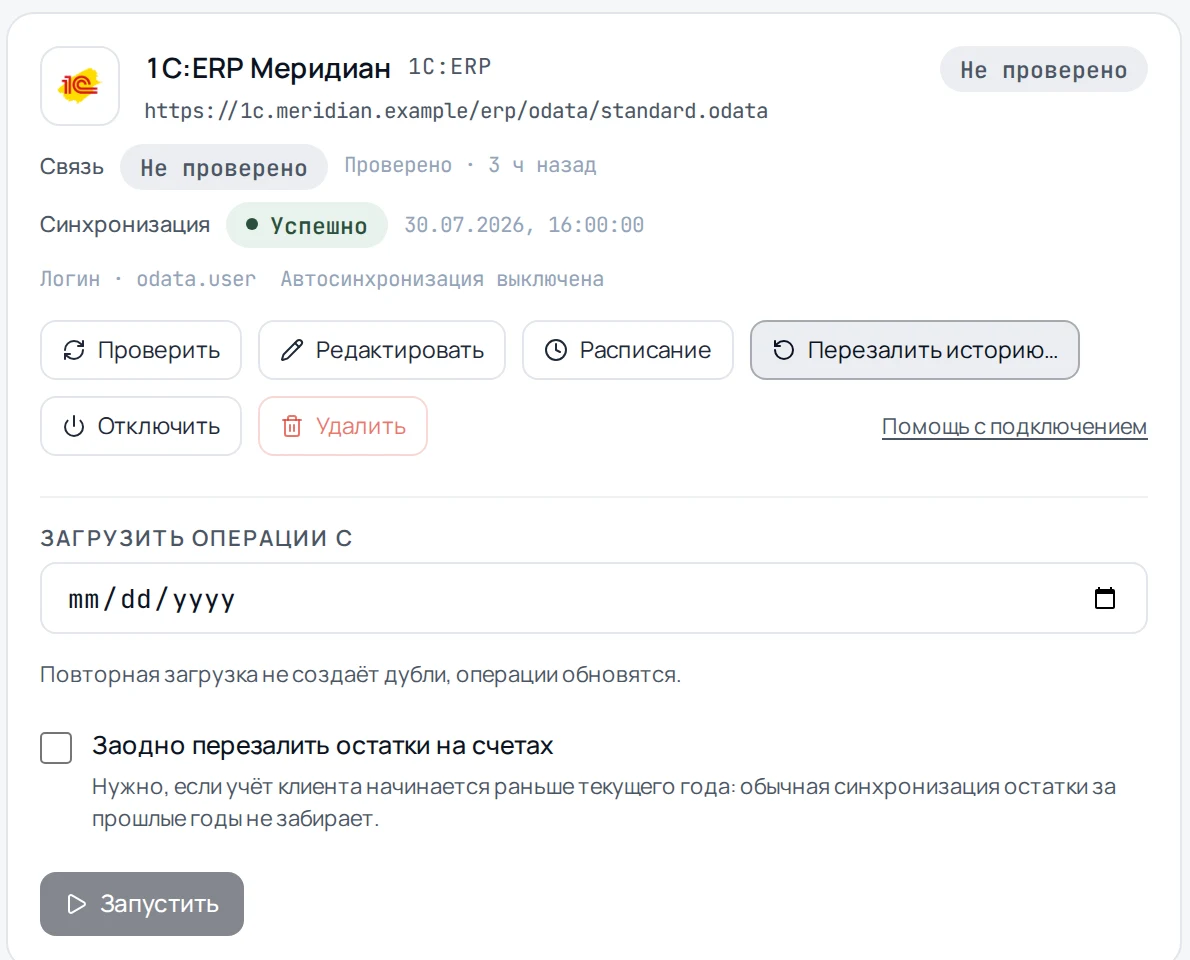Click the hint Повторная загрузка не создаёт дубли
This screenshot has width=1190, height=960.
[x=360, y=675]
